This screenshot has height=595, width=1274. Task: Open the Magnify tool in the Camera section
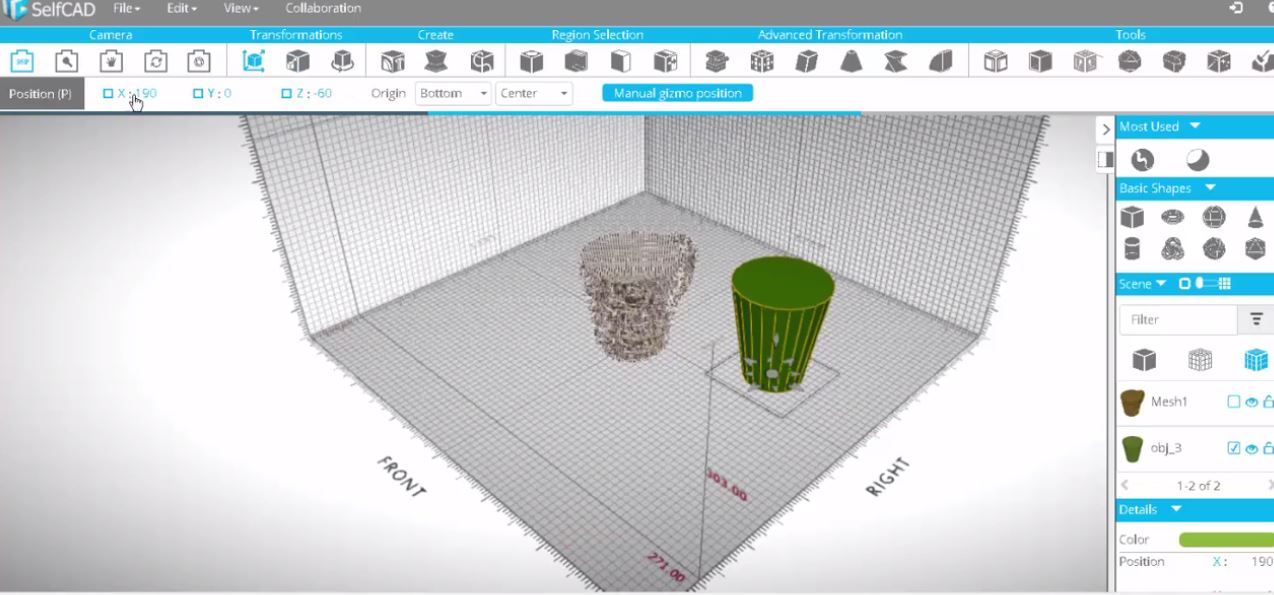66,61
